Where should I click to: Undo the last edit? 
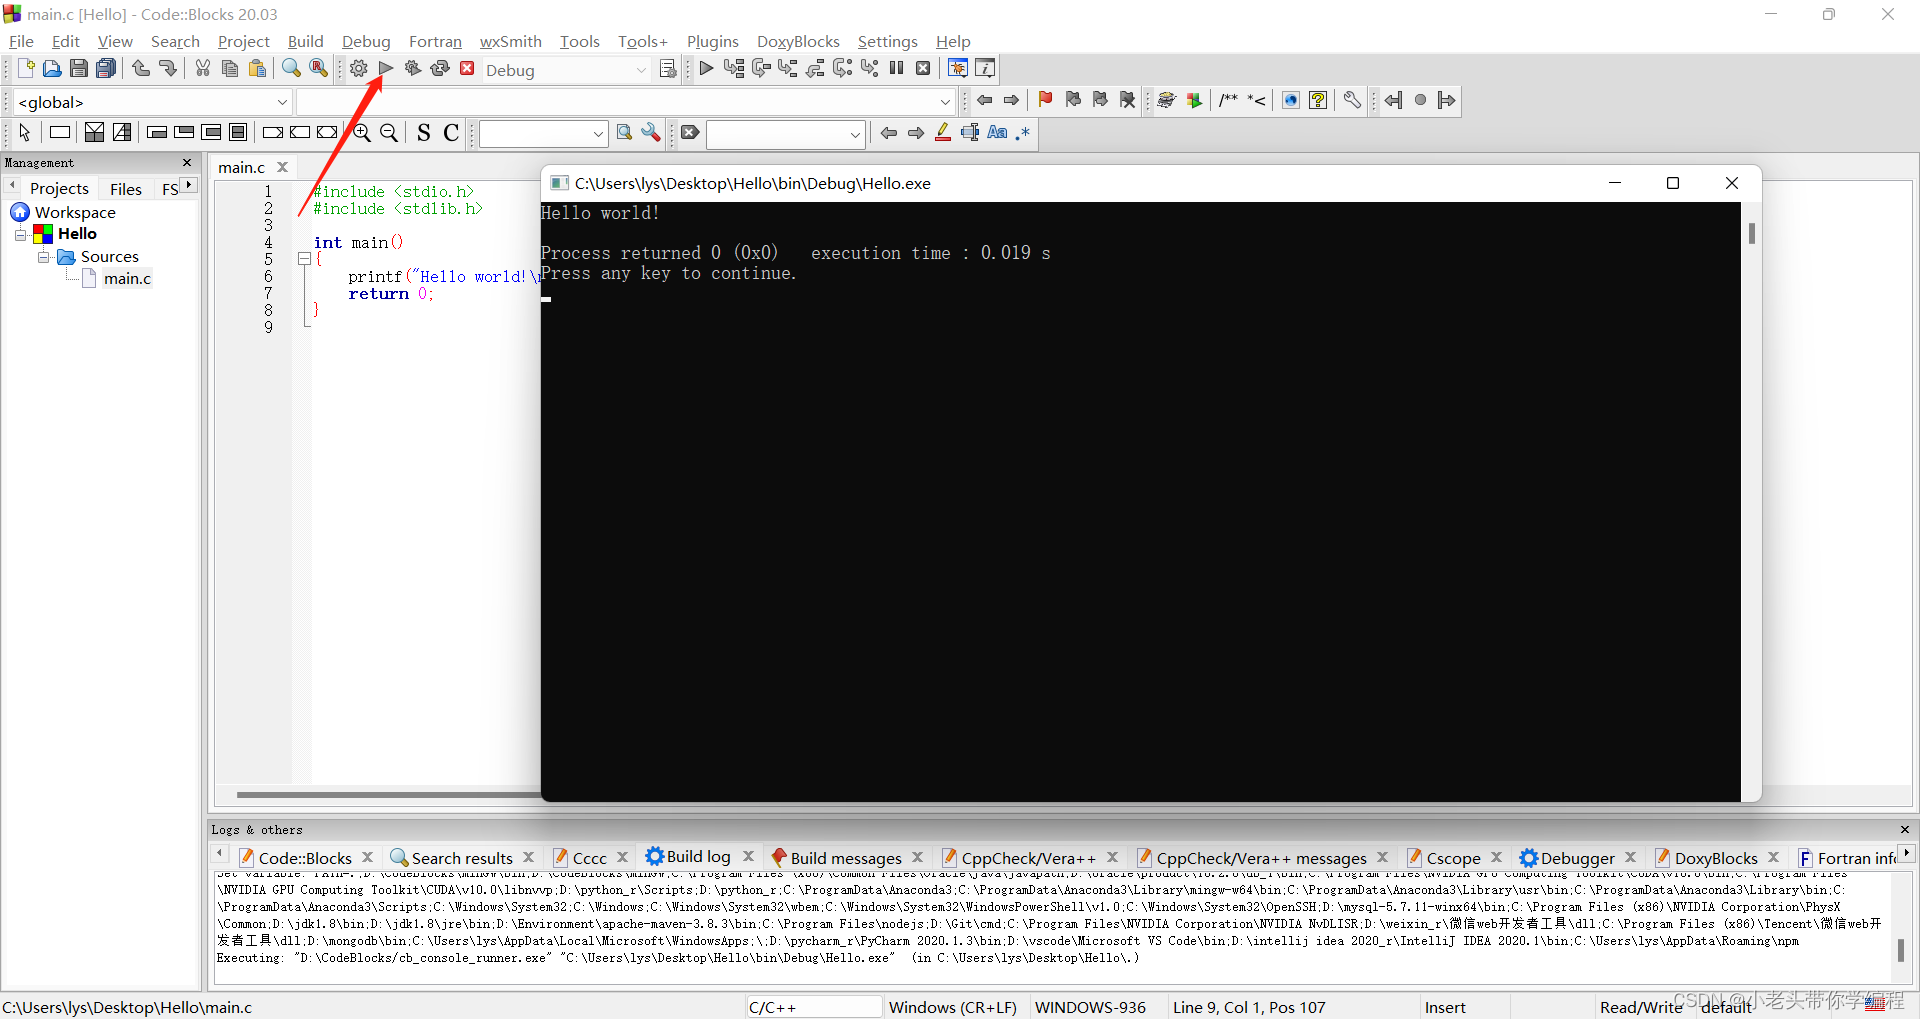pyautogui.click(x=141, y=68)
